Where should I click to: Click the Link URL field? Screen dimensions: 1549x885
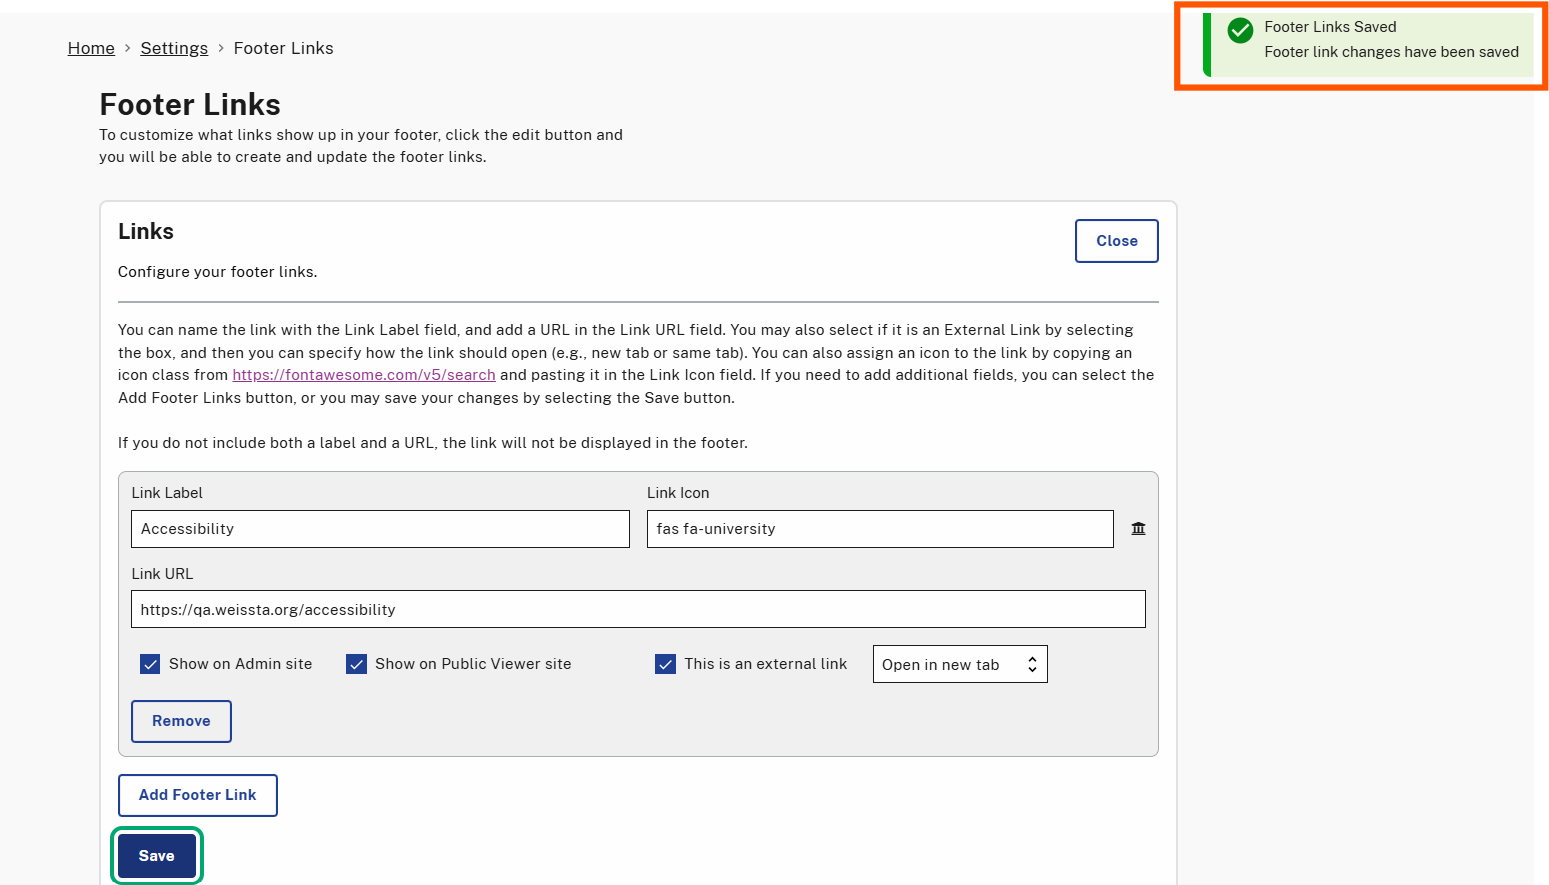tap(638, 609)
